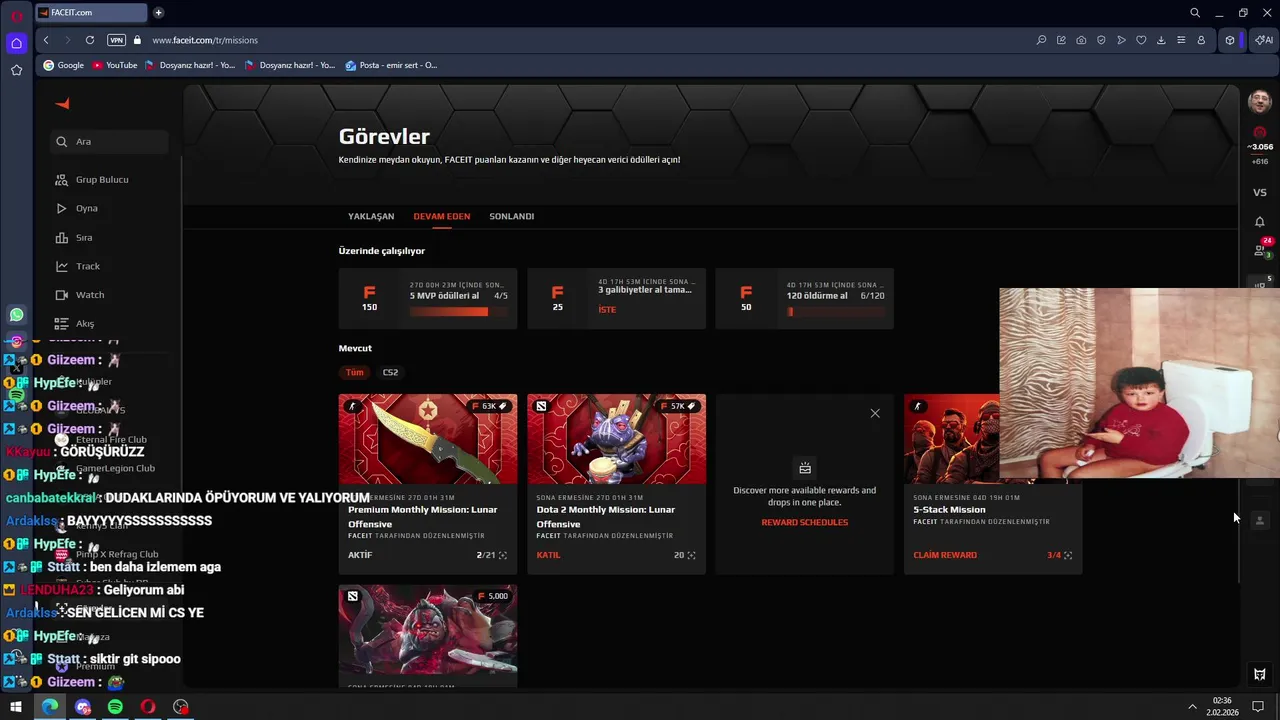Click CLAIM REWARD on 5-Stack Mission

pyautogui.click(x=945, y=555)
